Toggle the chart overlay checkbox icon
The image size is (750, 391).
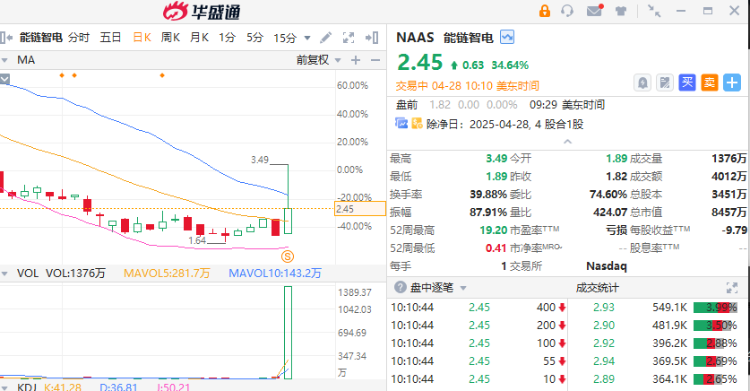(x=5, y=79)
